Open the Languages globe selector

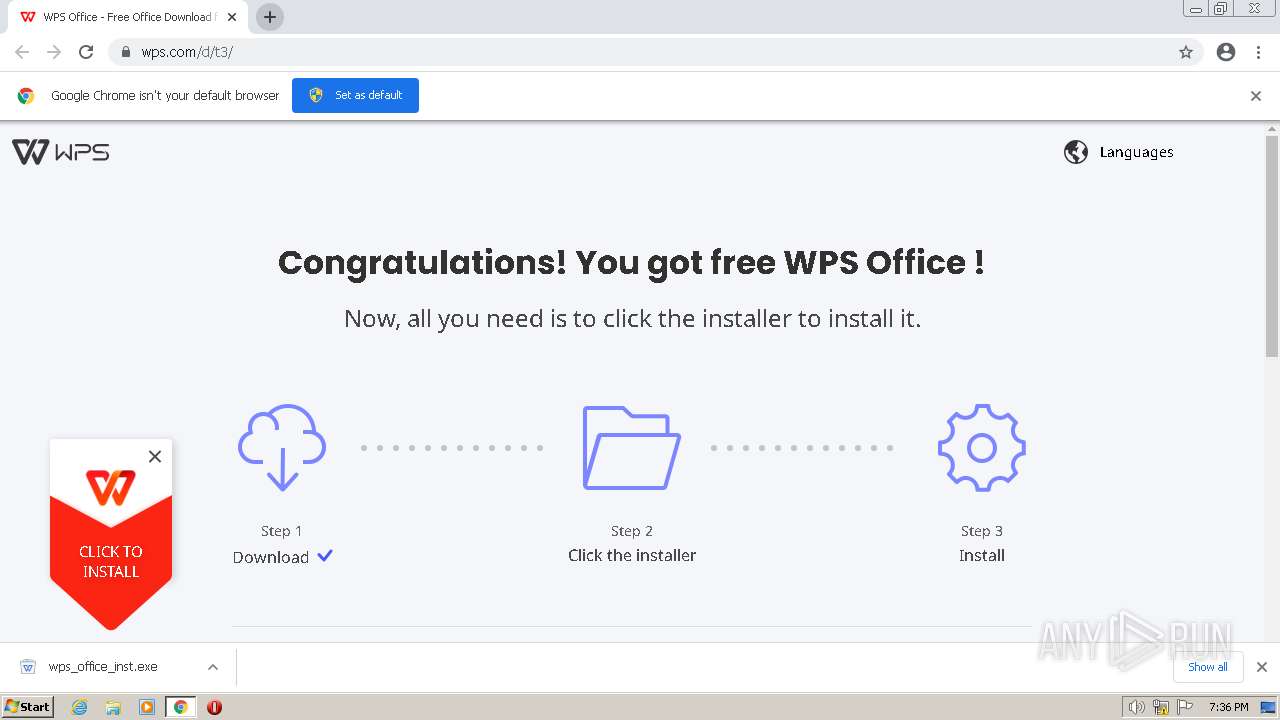(1118, 152)
